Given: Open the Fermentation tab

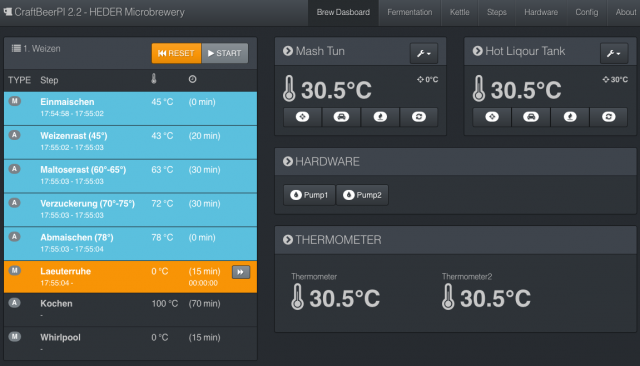Looking at the screenshot, I should (x=409, y=12).
